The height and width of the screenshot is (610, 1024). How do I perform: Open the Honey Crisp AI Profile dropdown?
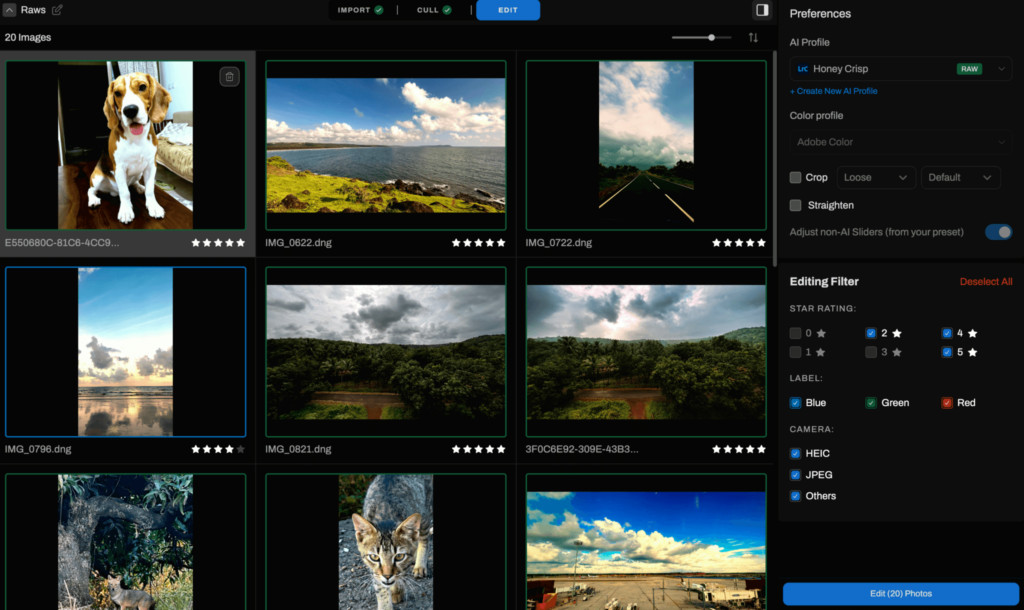pos(901,69)
